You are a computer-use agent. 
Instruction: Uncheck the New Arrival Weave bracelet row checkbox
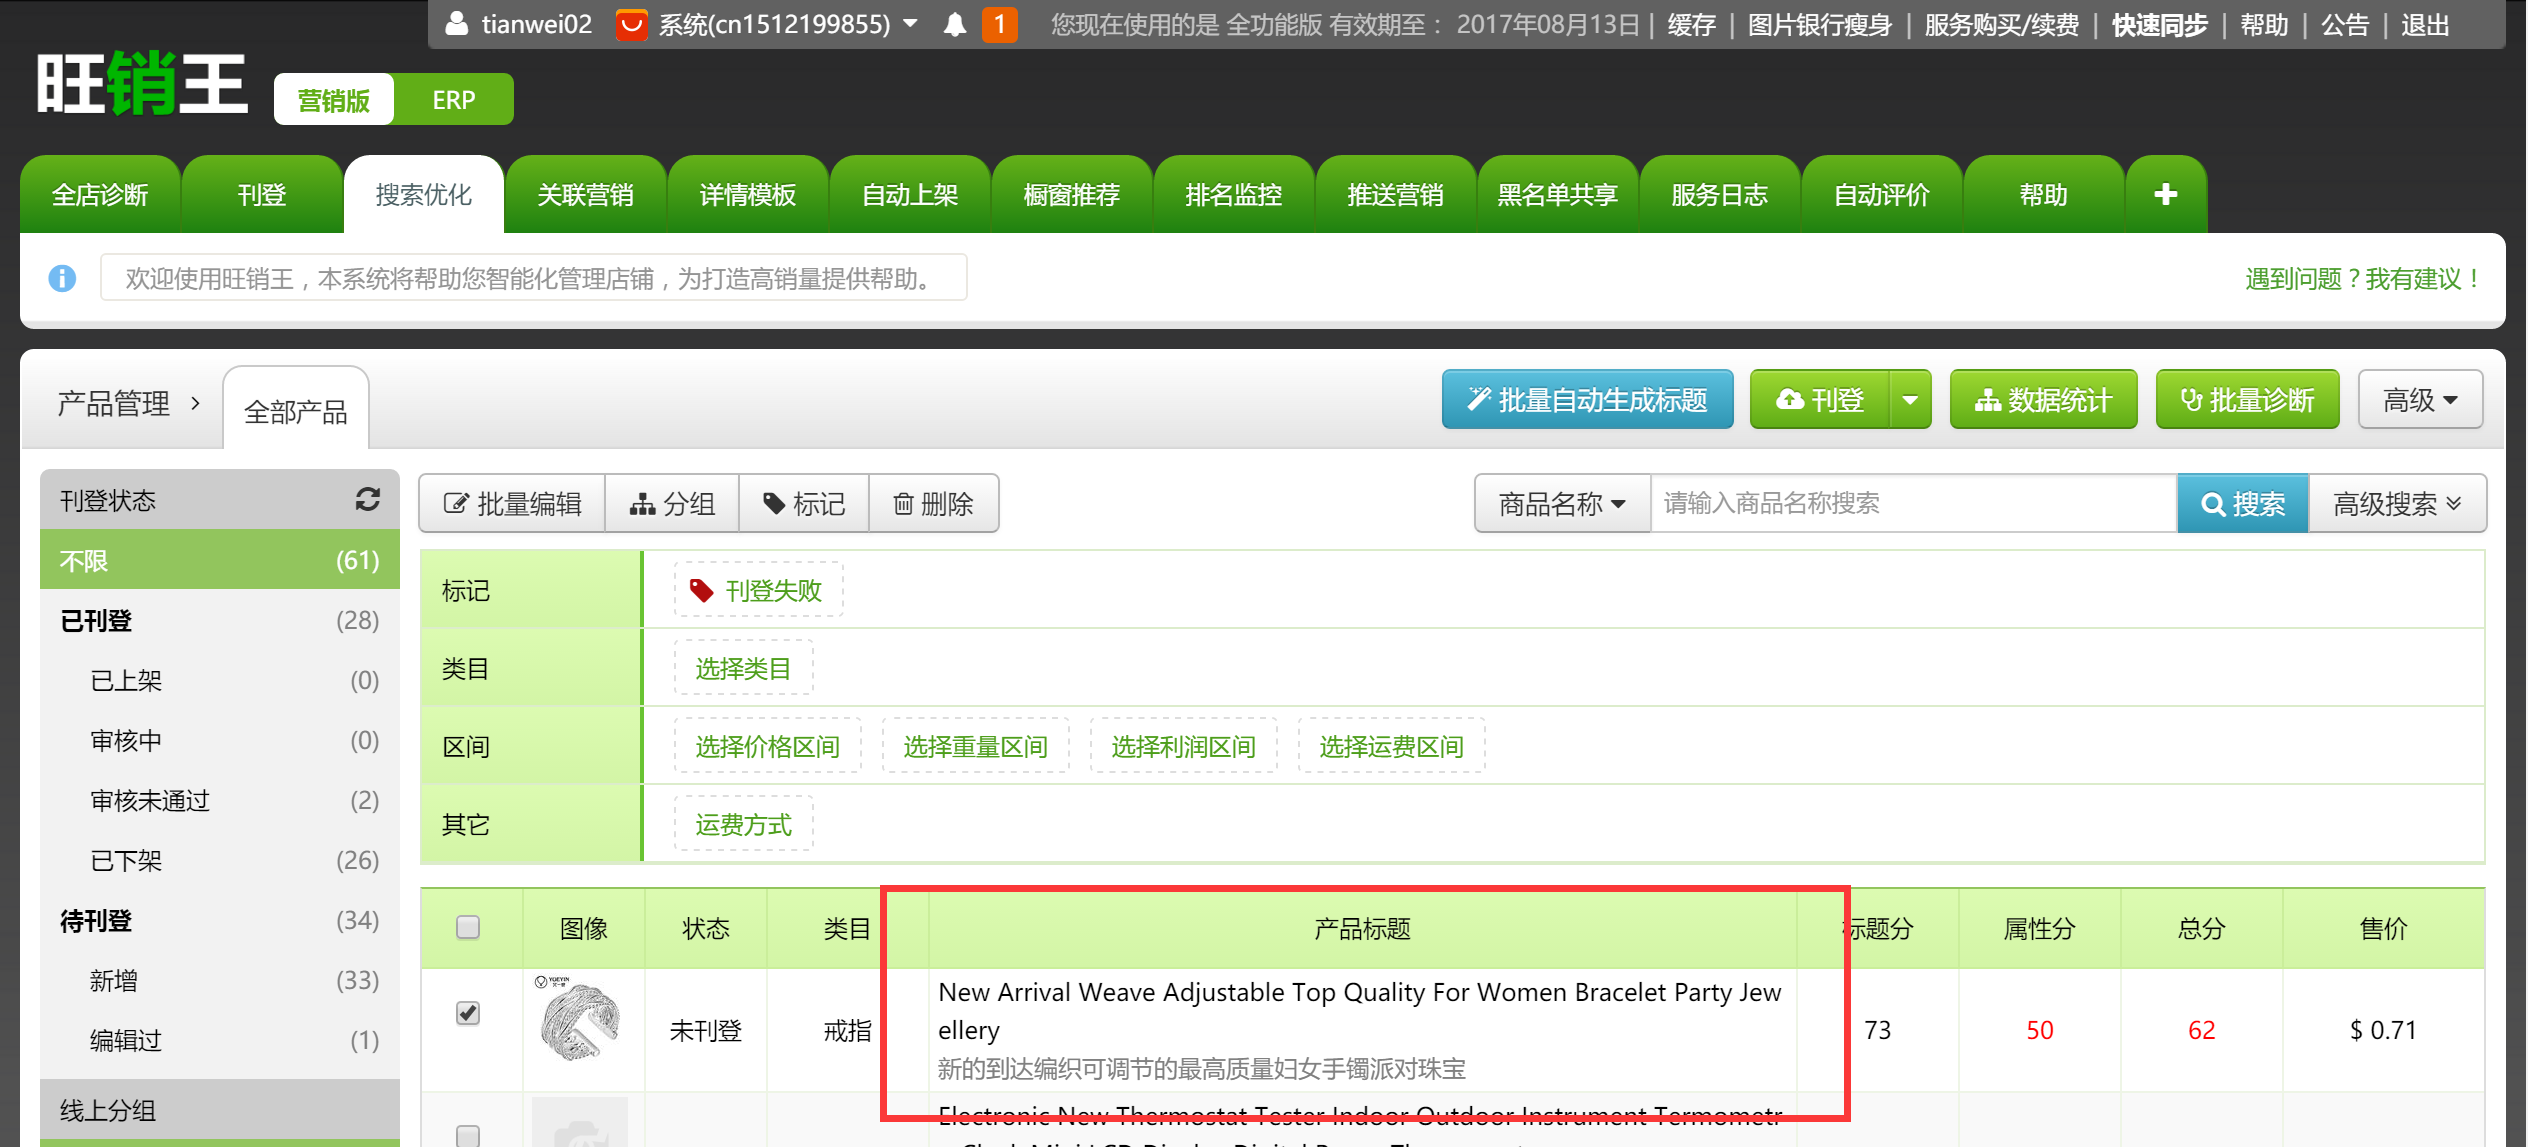[x=467, y=1013]
